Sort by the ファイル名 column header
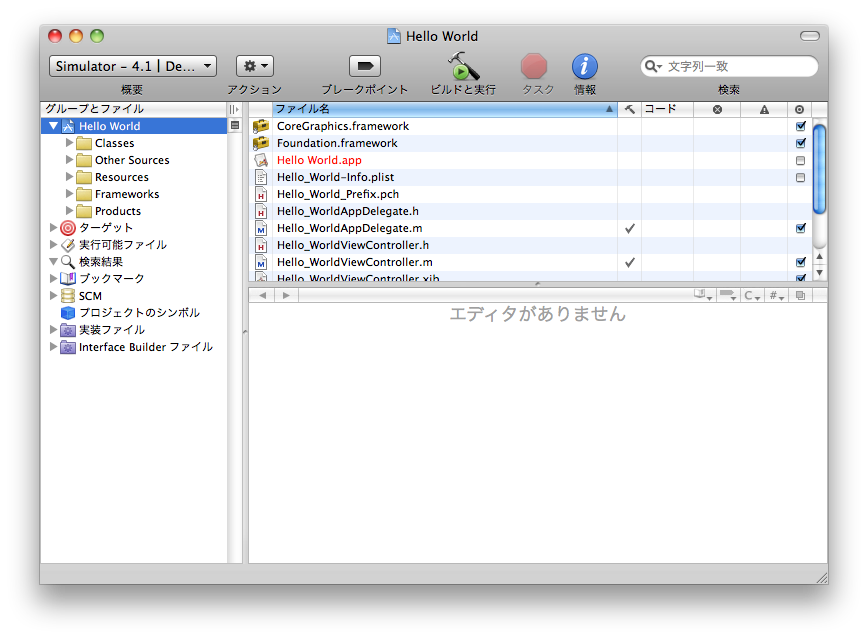 (x=440, y=109)
